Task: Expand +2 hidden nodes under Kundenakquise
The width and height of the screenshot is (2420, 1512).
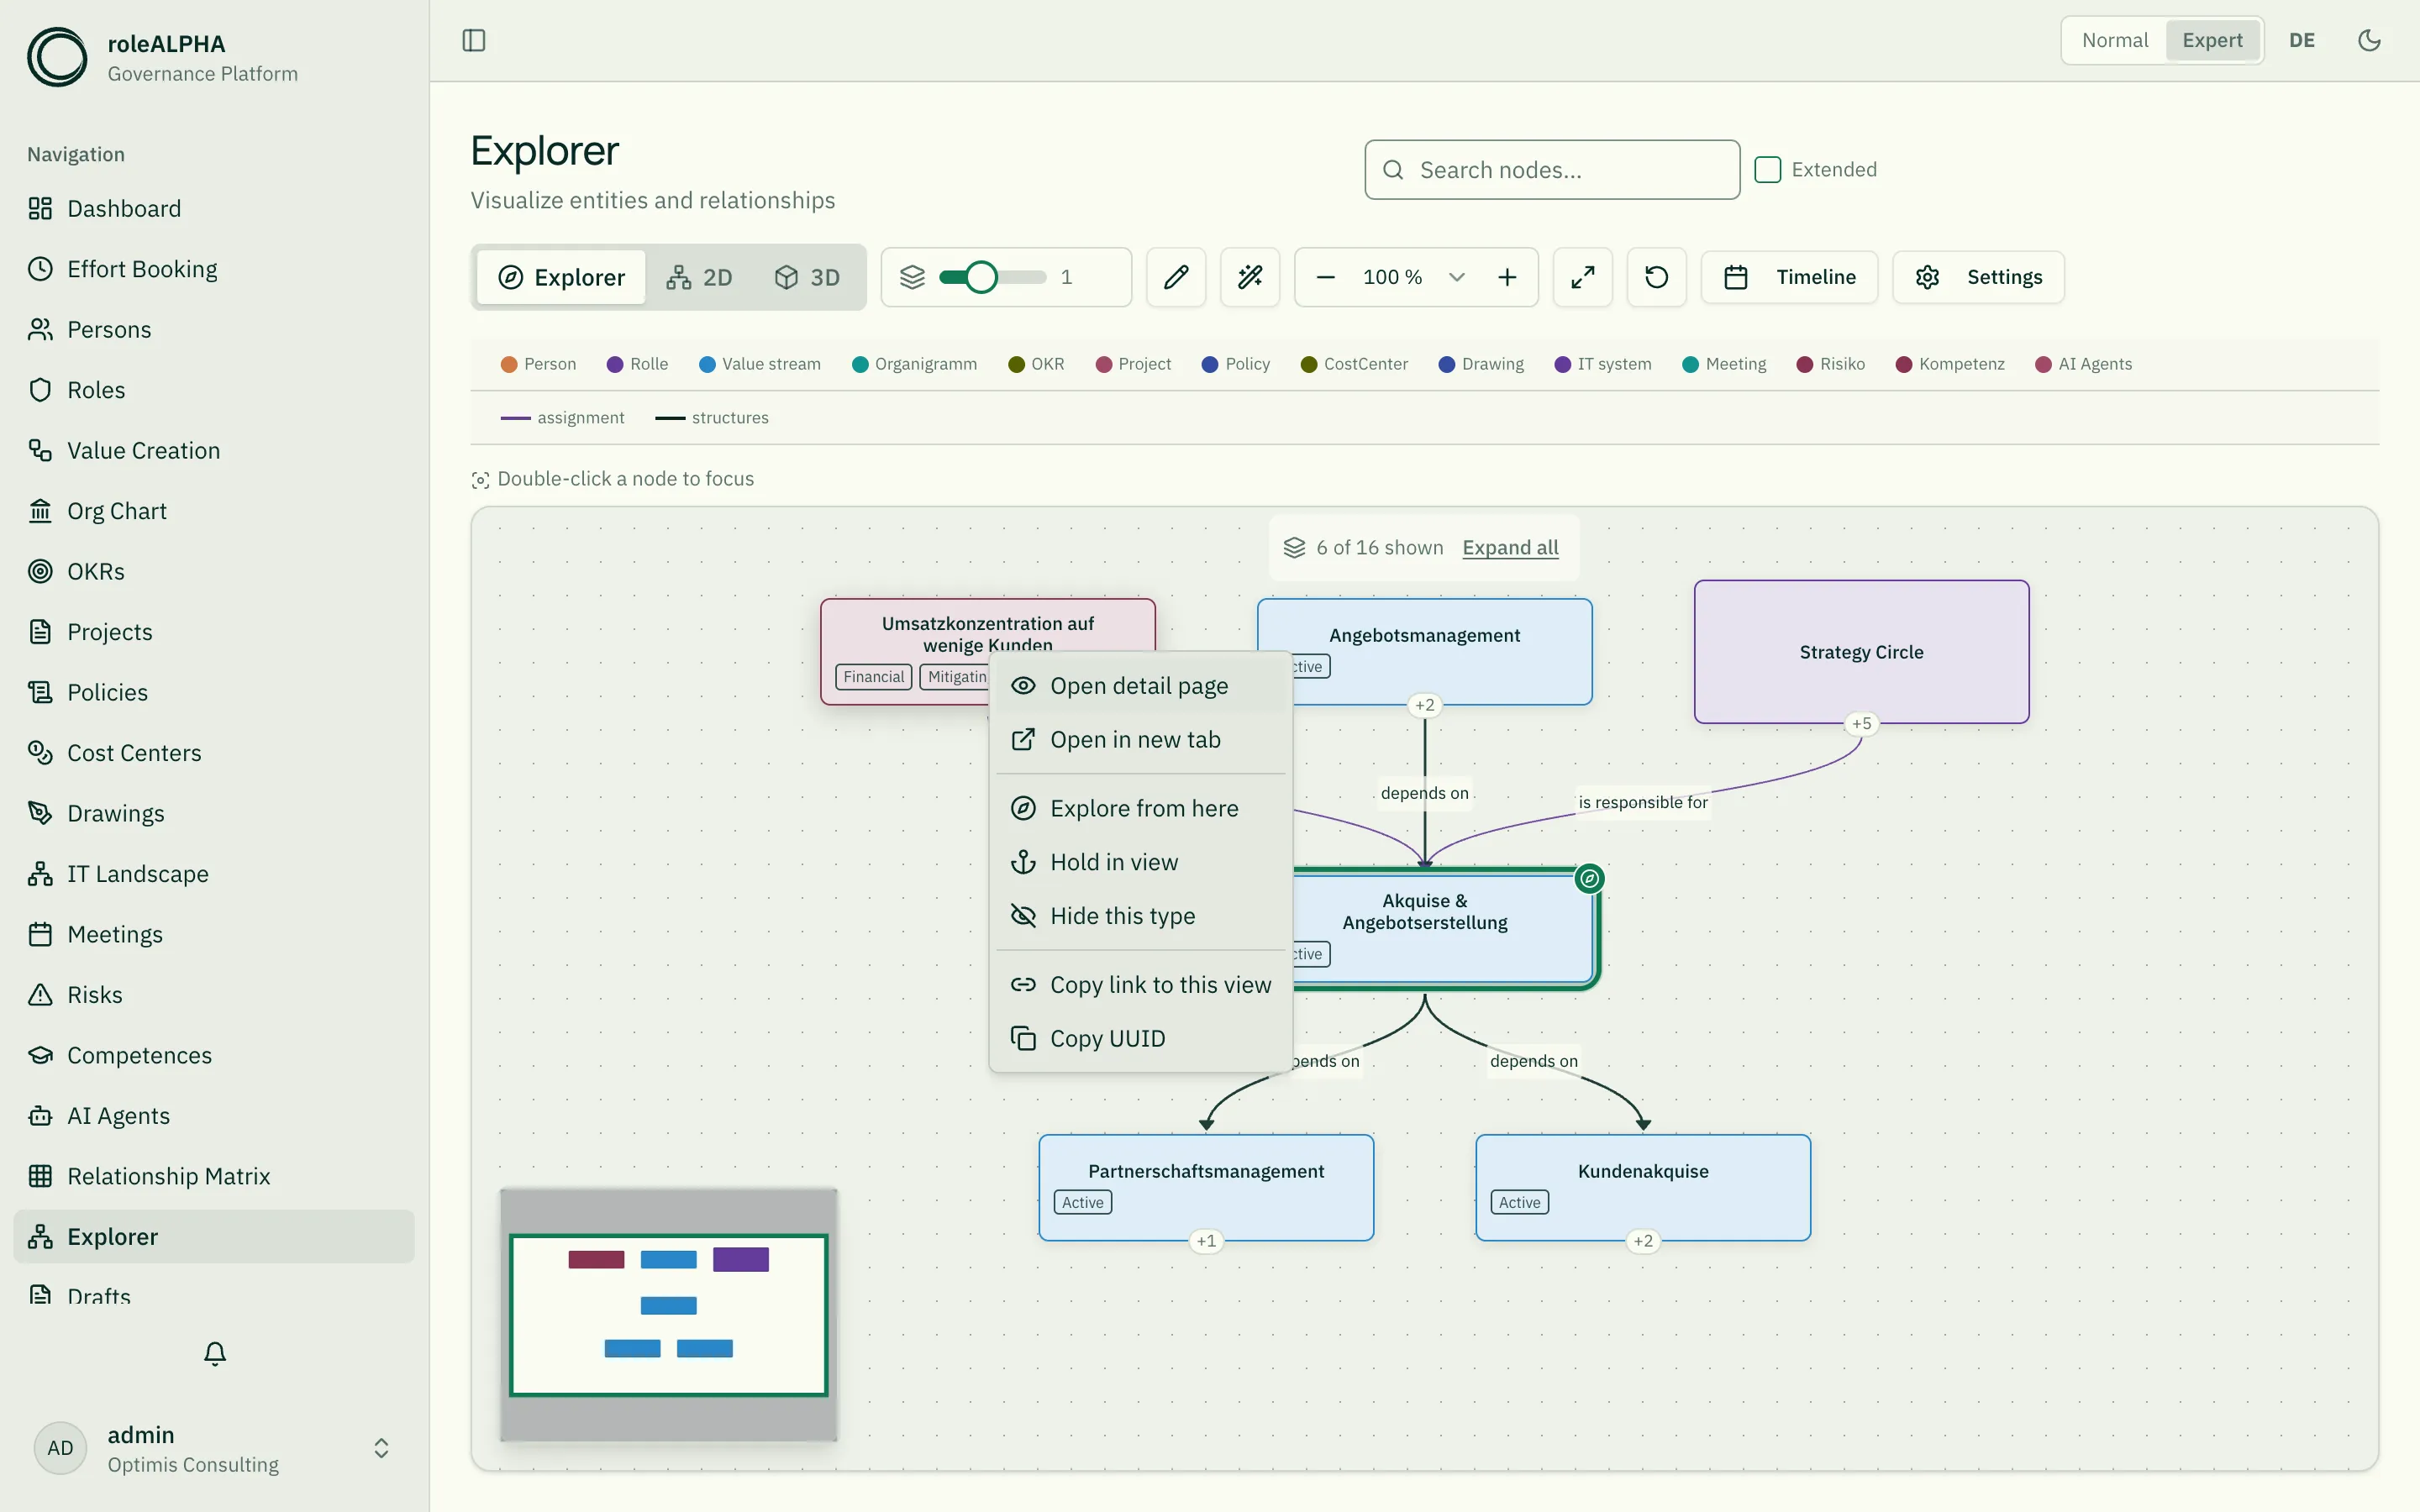Action: pyautogui.click(x=1643, y=1241)
